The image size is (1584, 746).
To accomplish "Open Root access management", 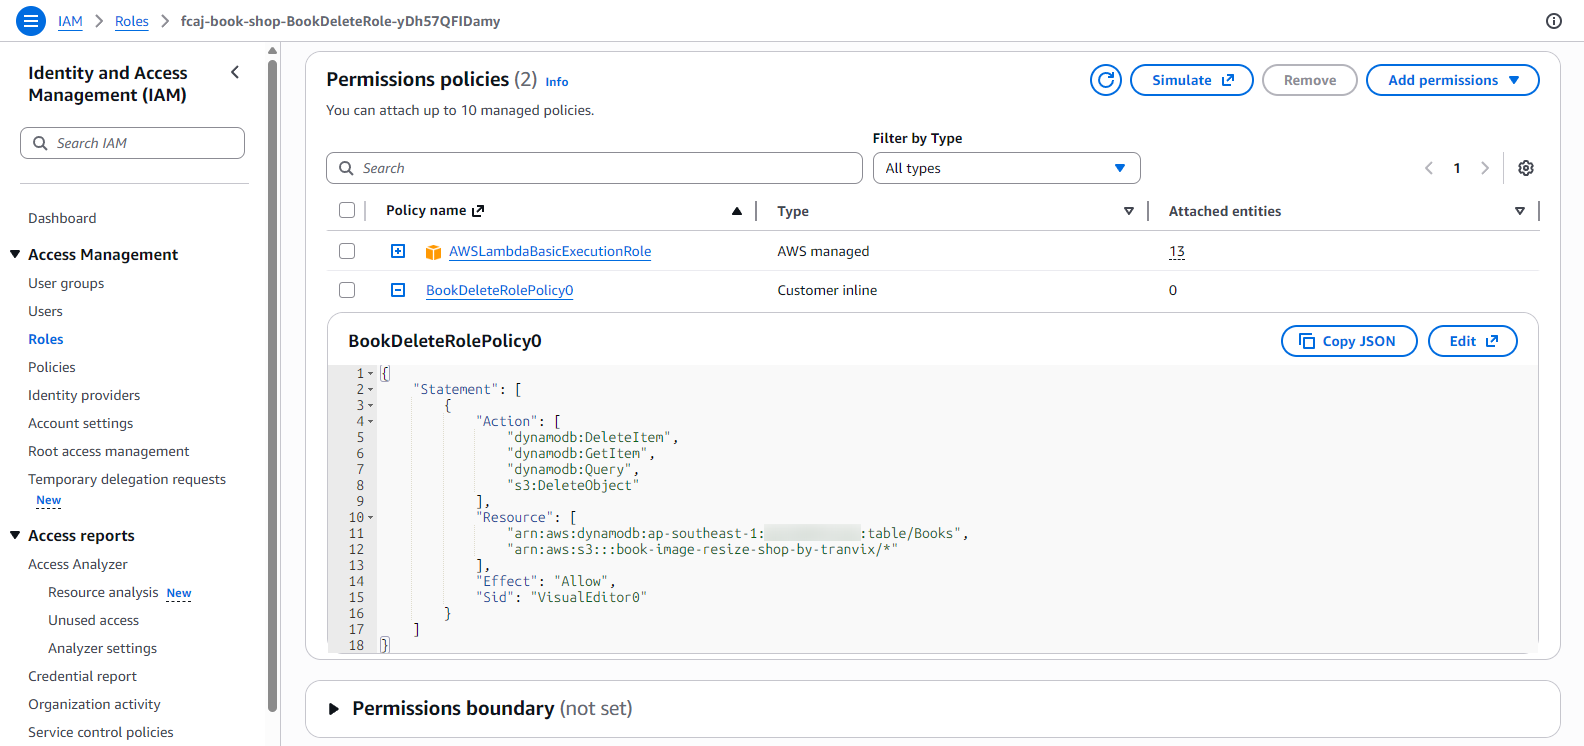I will (108, 451).
